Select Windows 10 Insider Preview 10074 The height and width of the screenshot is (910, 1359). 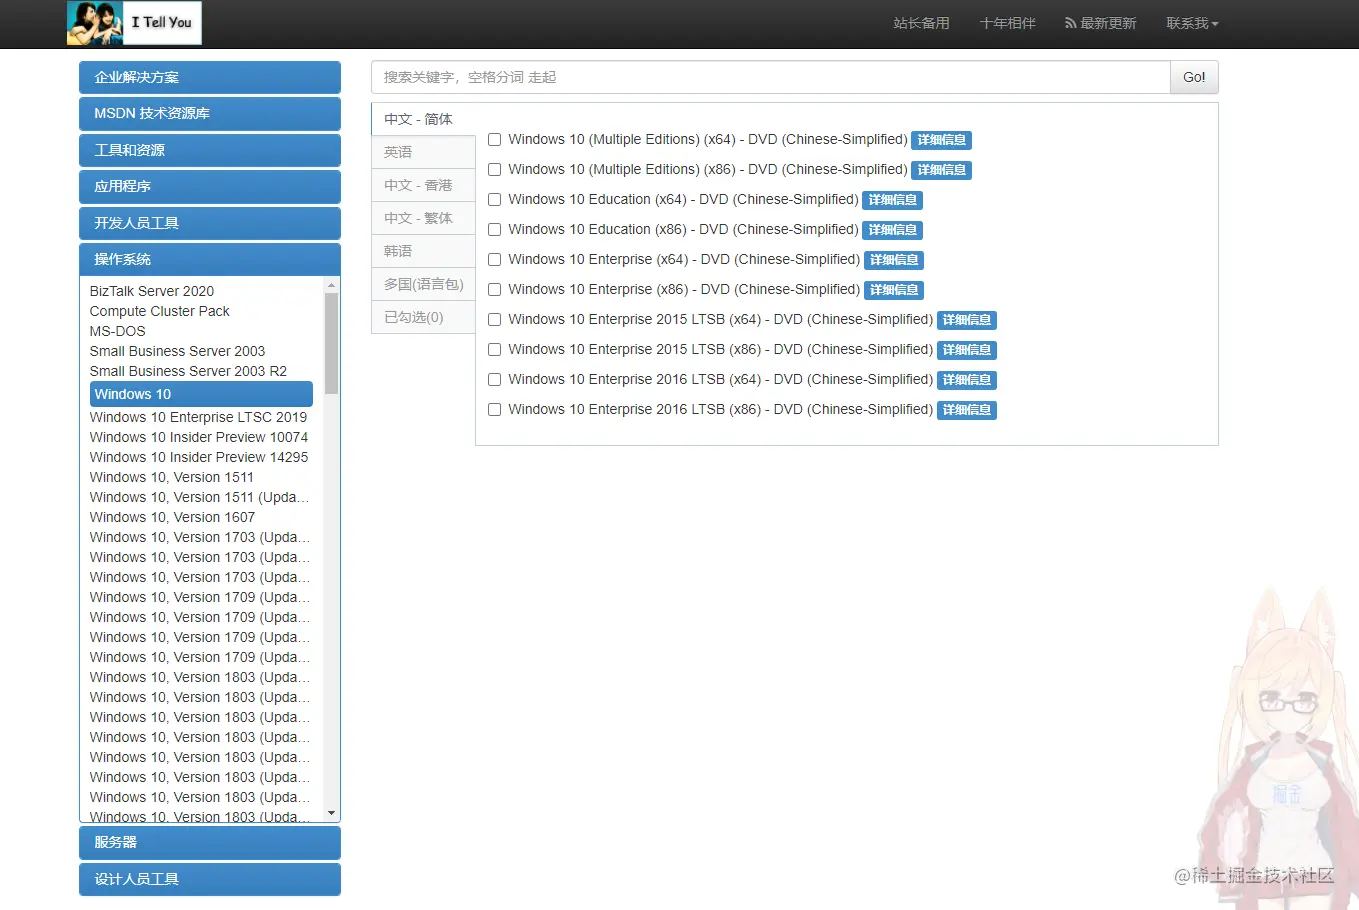[x=199, y=437]
